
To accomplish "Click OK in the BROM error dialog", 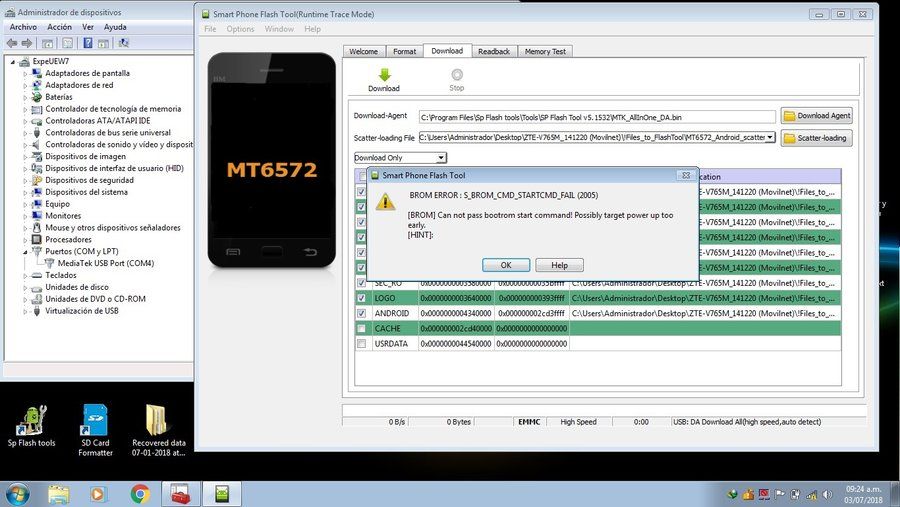I will [506, 265].
